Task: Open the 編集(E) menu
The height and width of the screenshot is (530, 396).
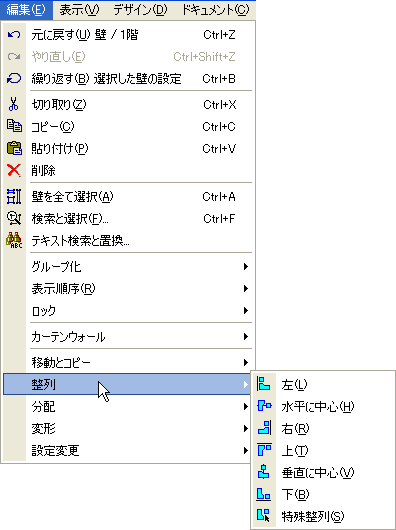Action: click(26, 10)
